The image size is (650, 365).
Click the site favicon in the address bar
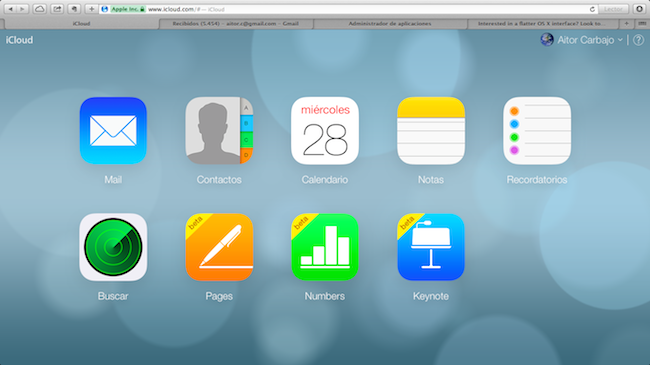pyautogui.click(x=105, y=9)
